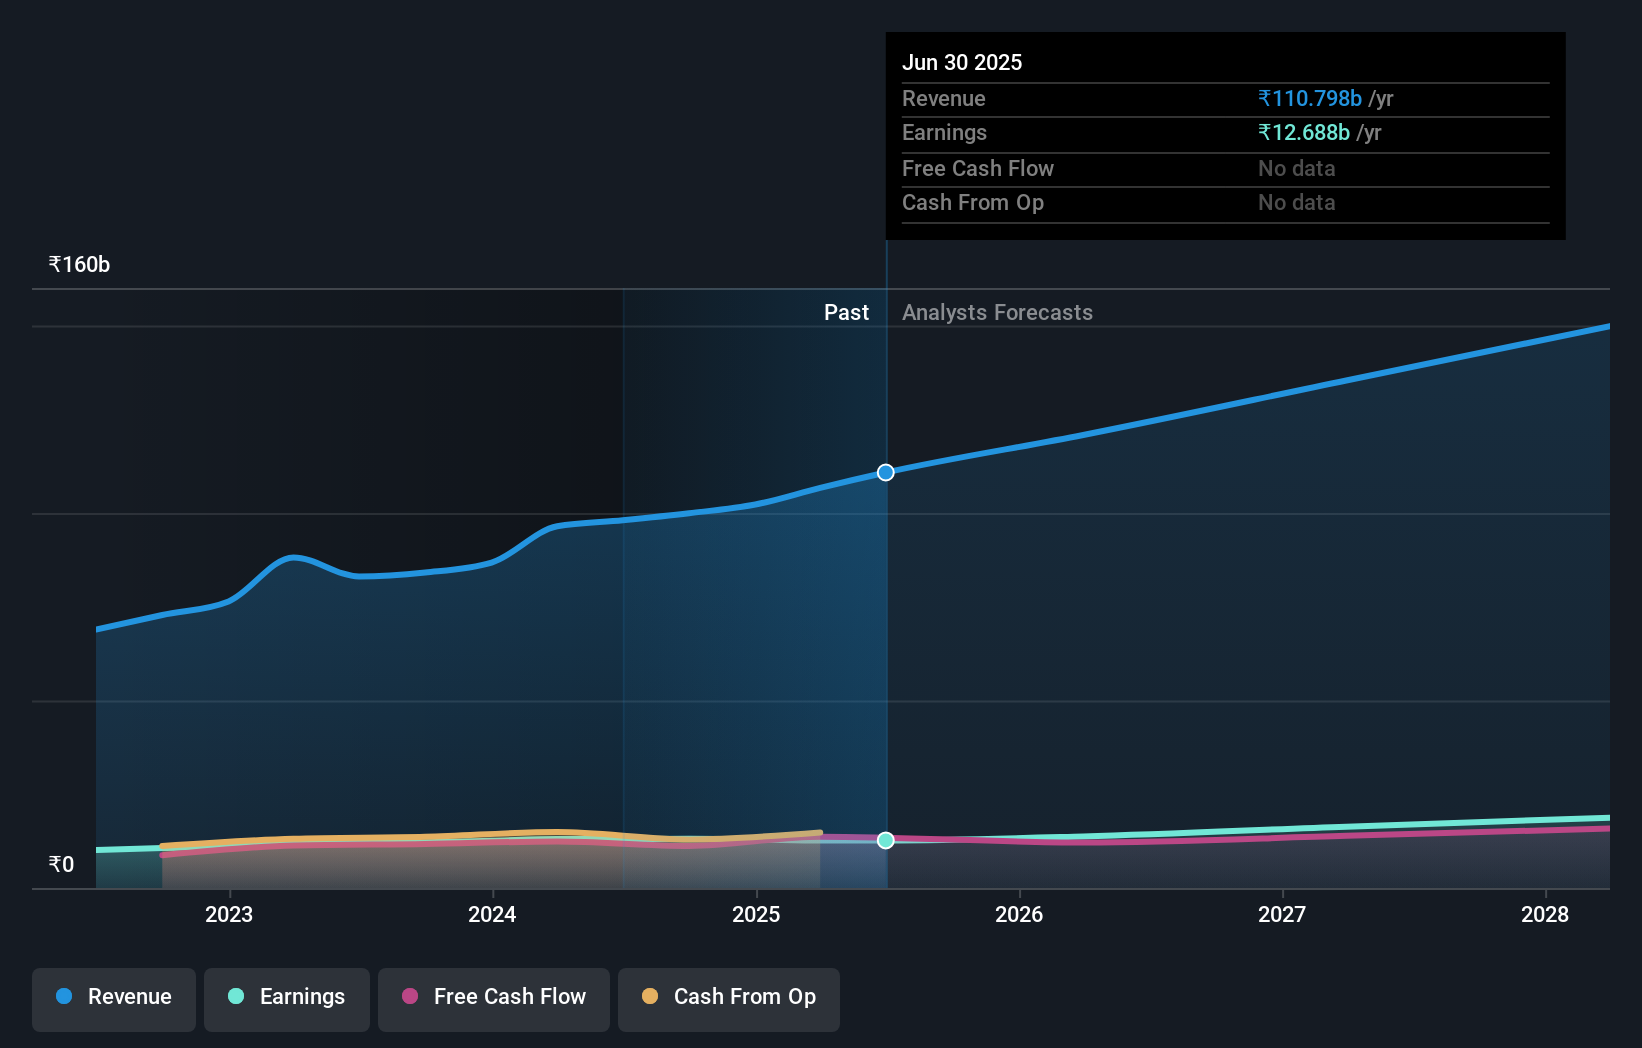Screen dimensions: 1642x1048
Task: Click the ₹160b y-axis label
Action: point(79,264)
